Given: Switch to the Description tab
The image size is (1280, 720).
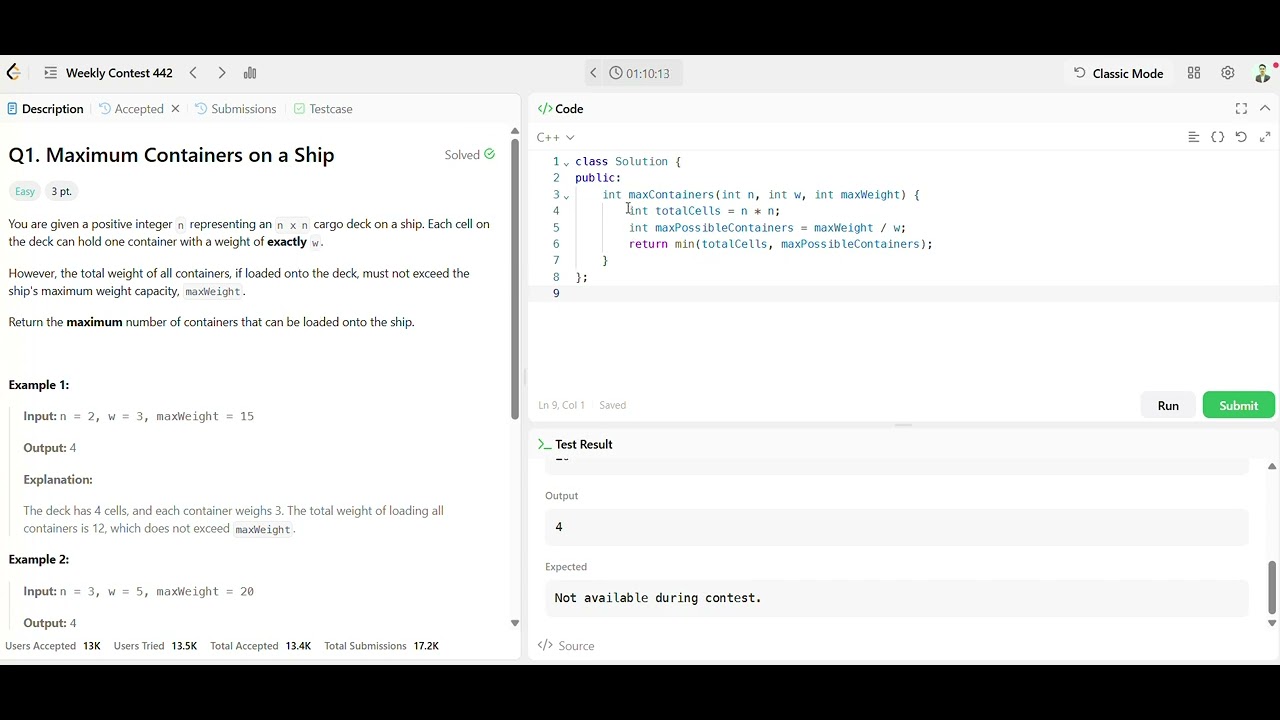Looking at the screenshot, I should tap(45, 109).
